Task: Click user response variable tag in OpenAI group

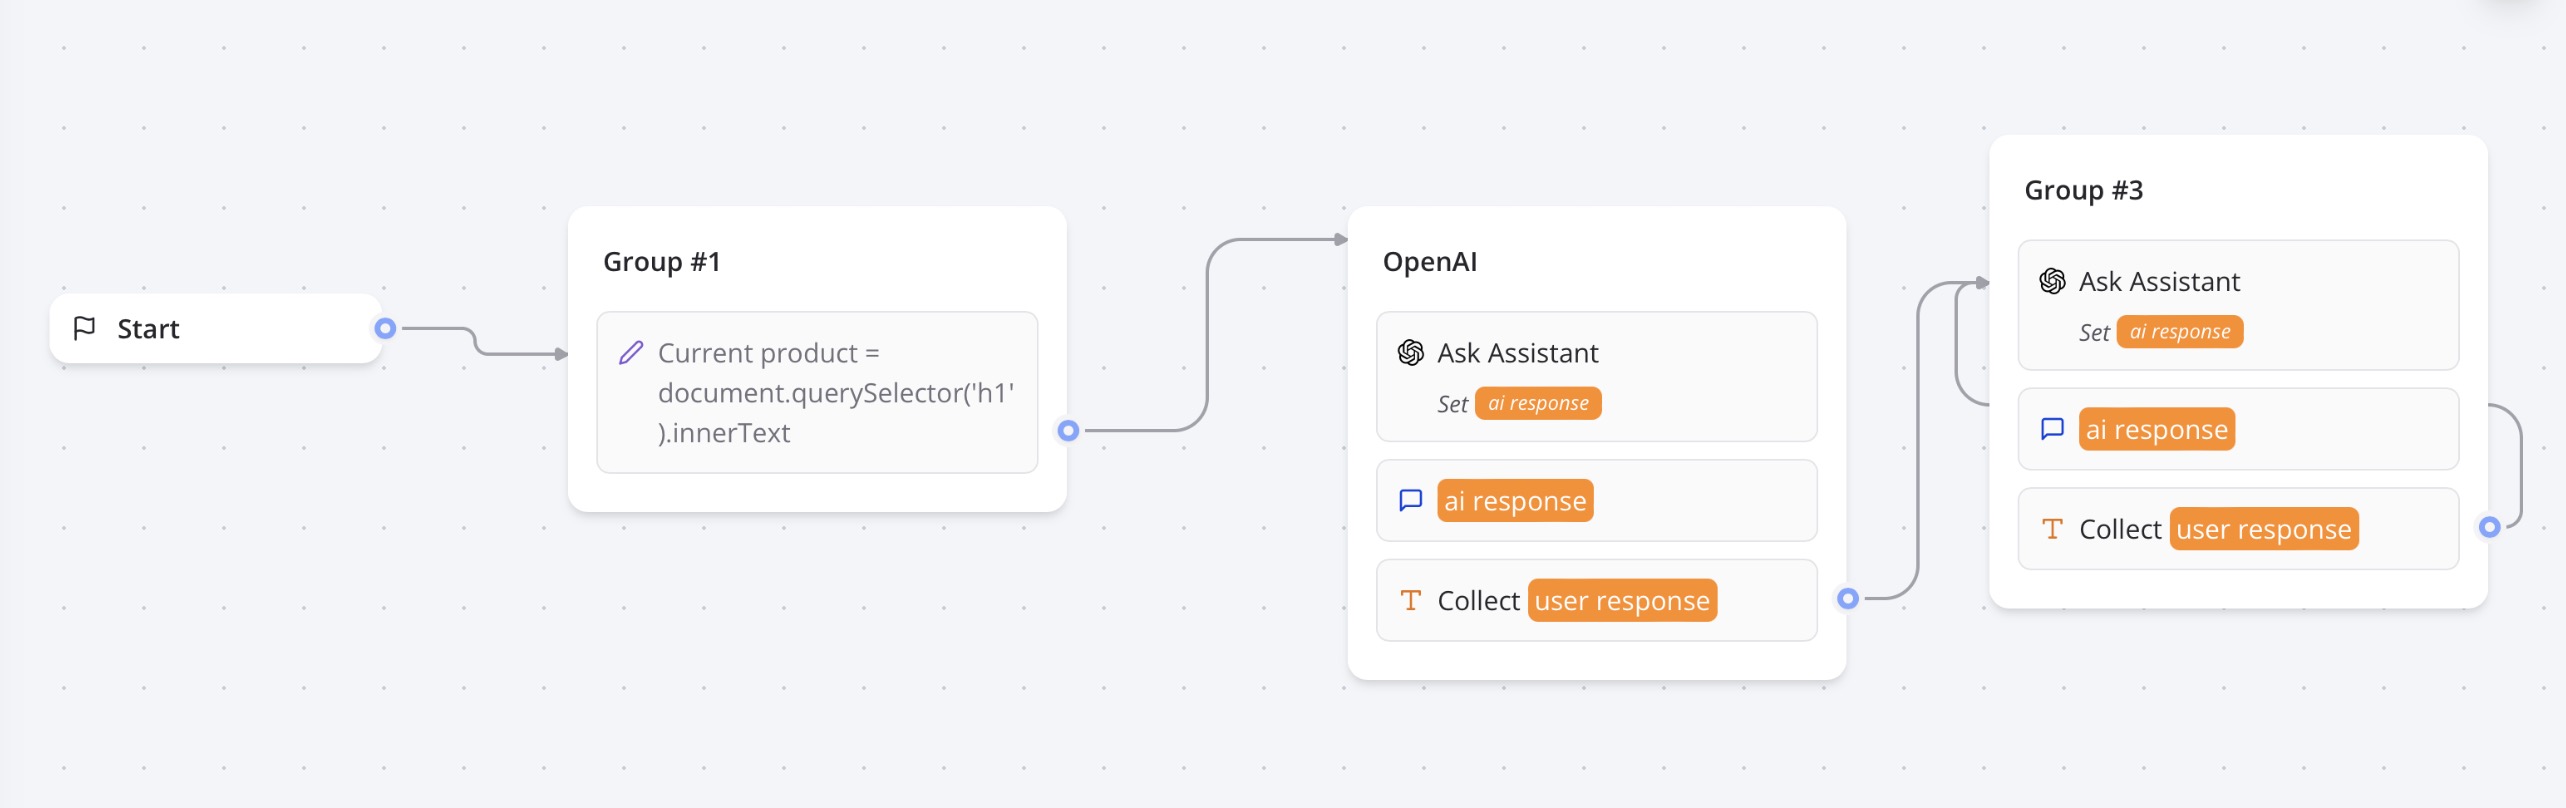Action: tap(1621, 601)
